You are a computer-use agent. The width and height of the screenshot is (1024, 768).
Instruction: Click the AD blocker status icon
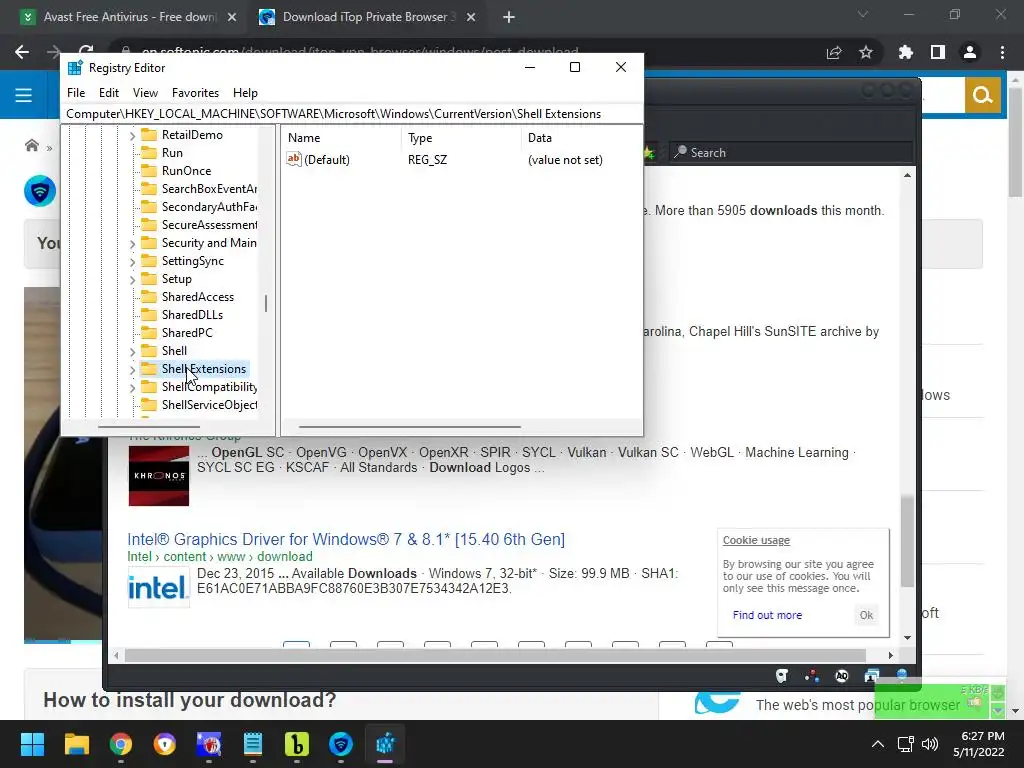coord(842,677)
